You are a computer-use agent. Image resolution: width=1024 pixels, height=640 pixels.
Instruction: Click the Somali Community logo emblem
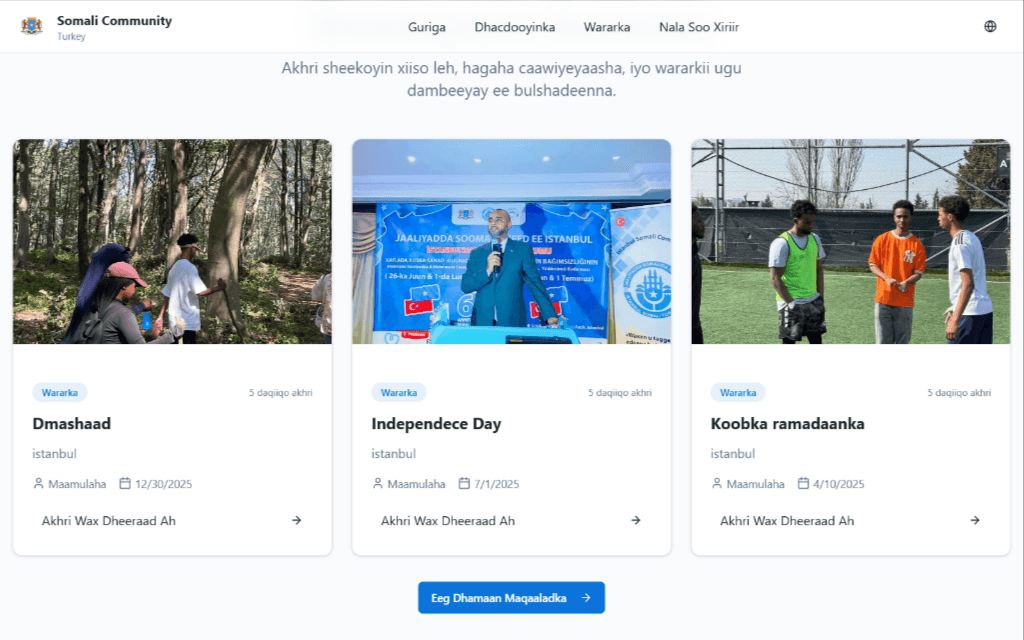[32, 26]
